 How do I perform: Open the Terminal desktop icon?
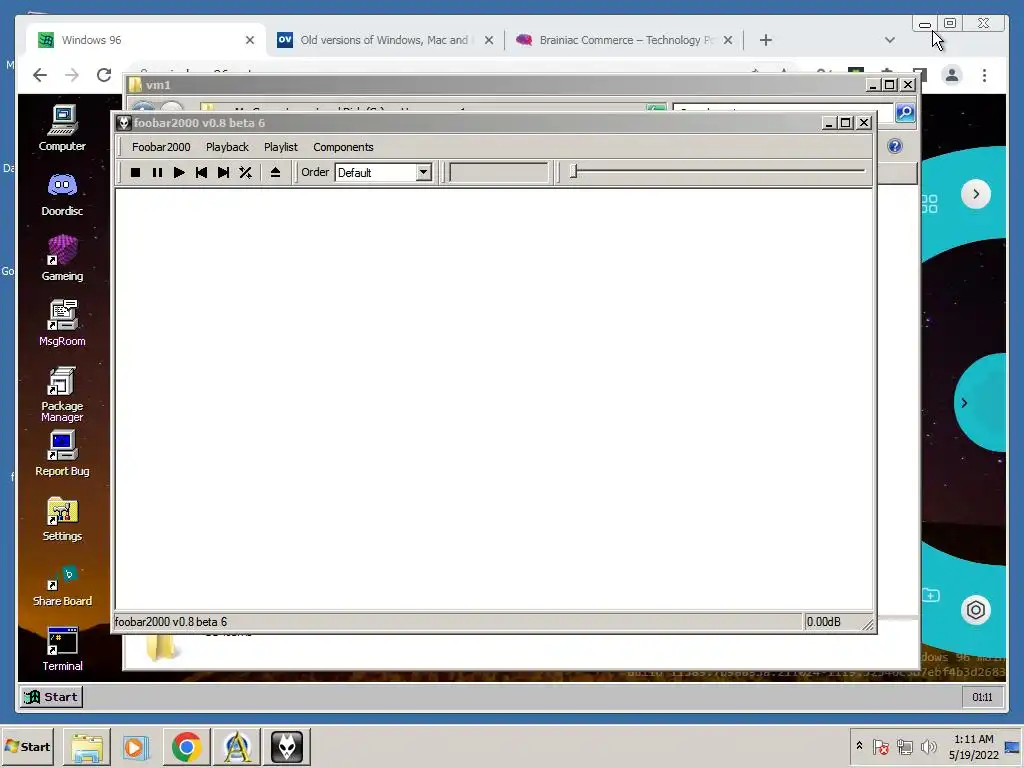pyautogui.click(x=62, y=649)
